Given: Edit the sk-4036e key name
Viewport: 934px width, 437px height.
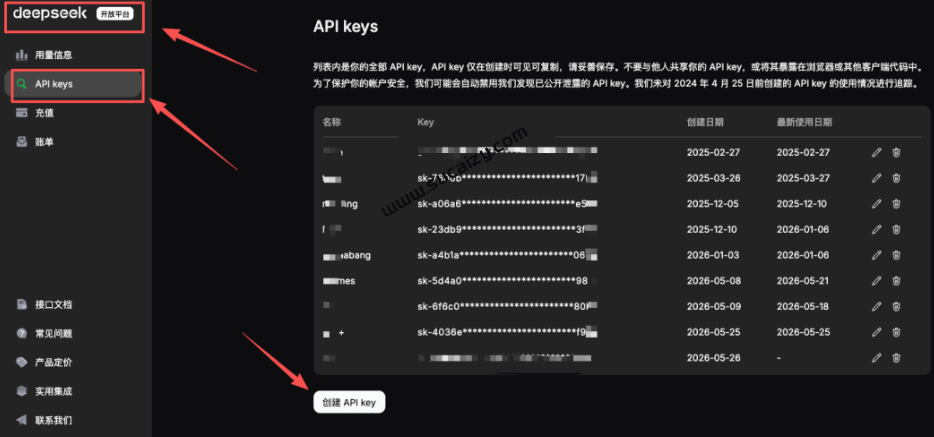Looking at the screenshot, I should coord(876,332).
